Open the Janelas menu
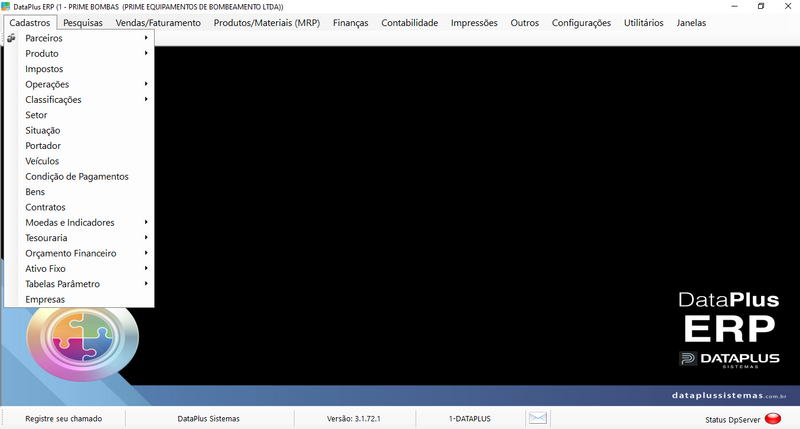Viewport: 800px width, 429px height. [691, 23]
